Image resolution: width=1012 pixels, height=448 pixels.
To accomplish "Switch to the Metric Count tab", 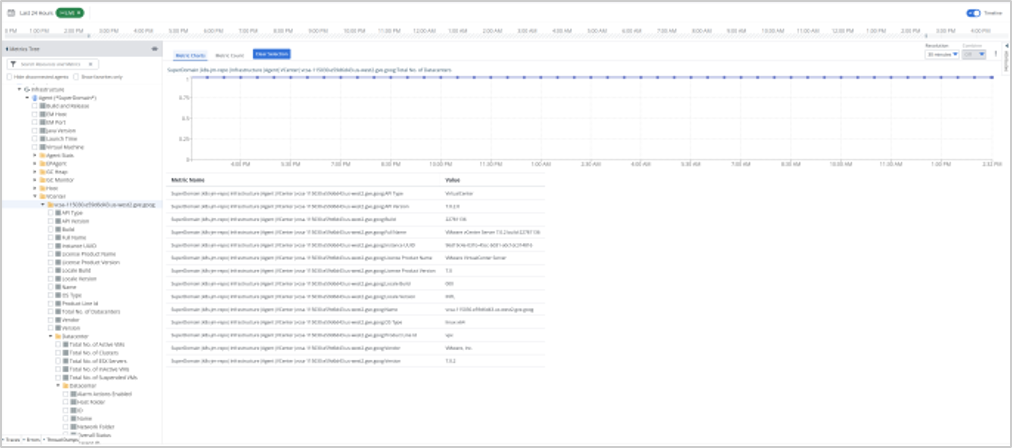I will 231,54.
